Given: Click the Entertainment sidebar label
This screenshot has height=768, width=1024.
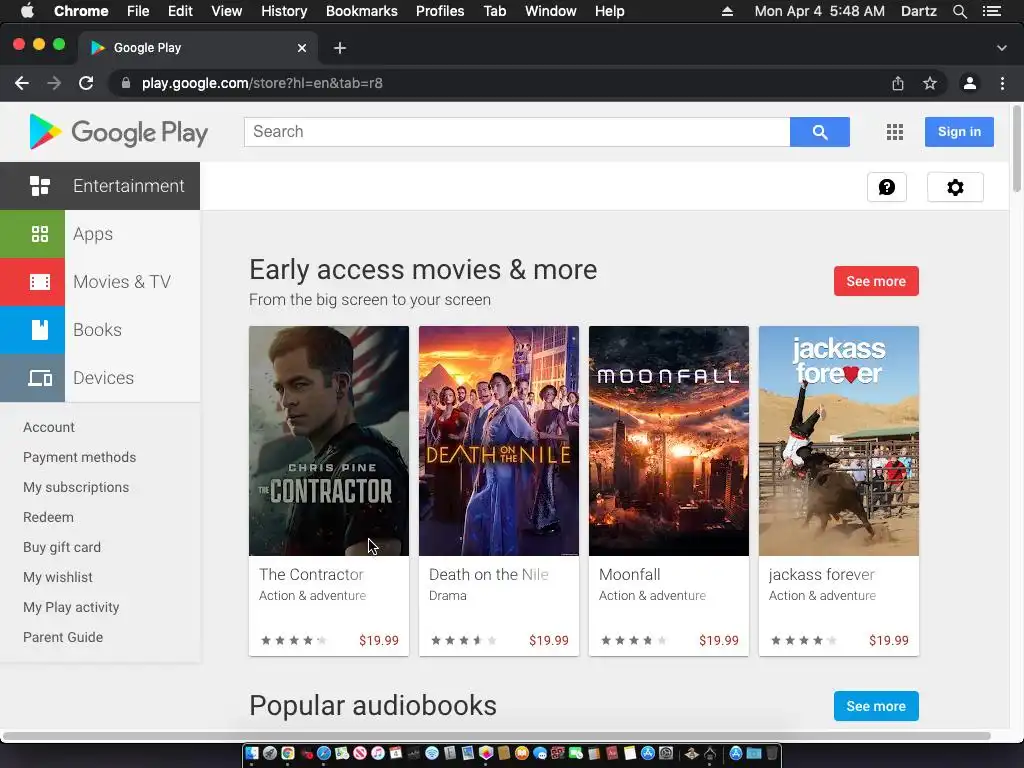Looking at the screenshot, I should click(129, 186).
